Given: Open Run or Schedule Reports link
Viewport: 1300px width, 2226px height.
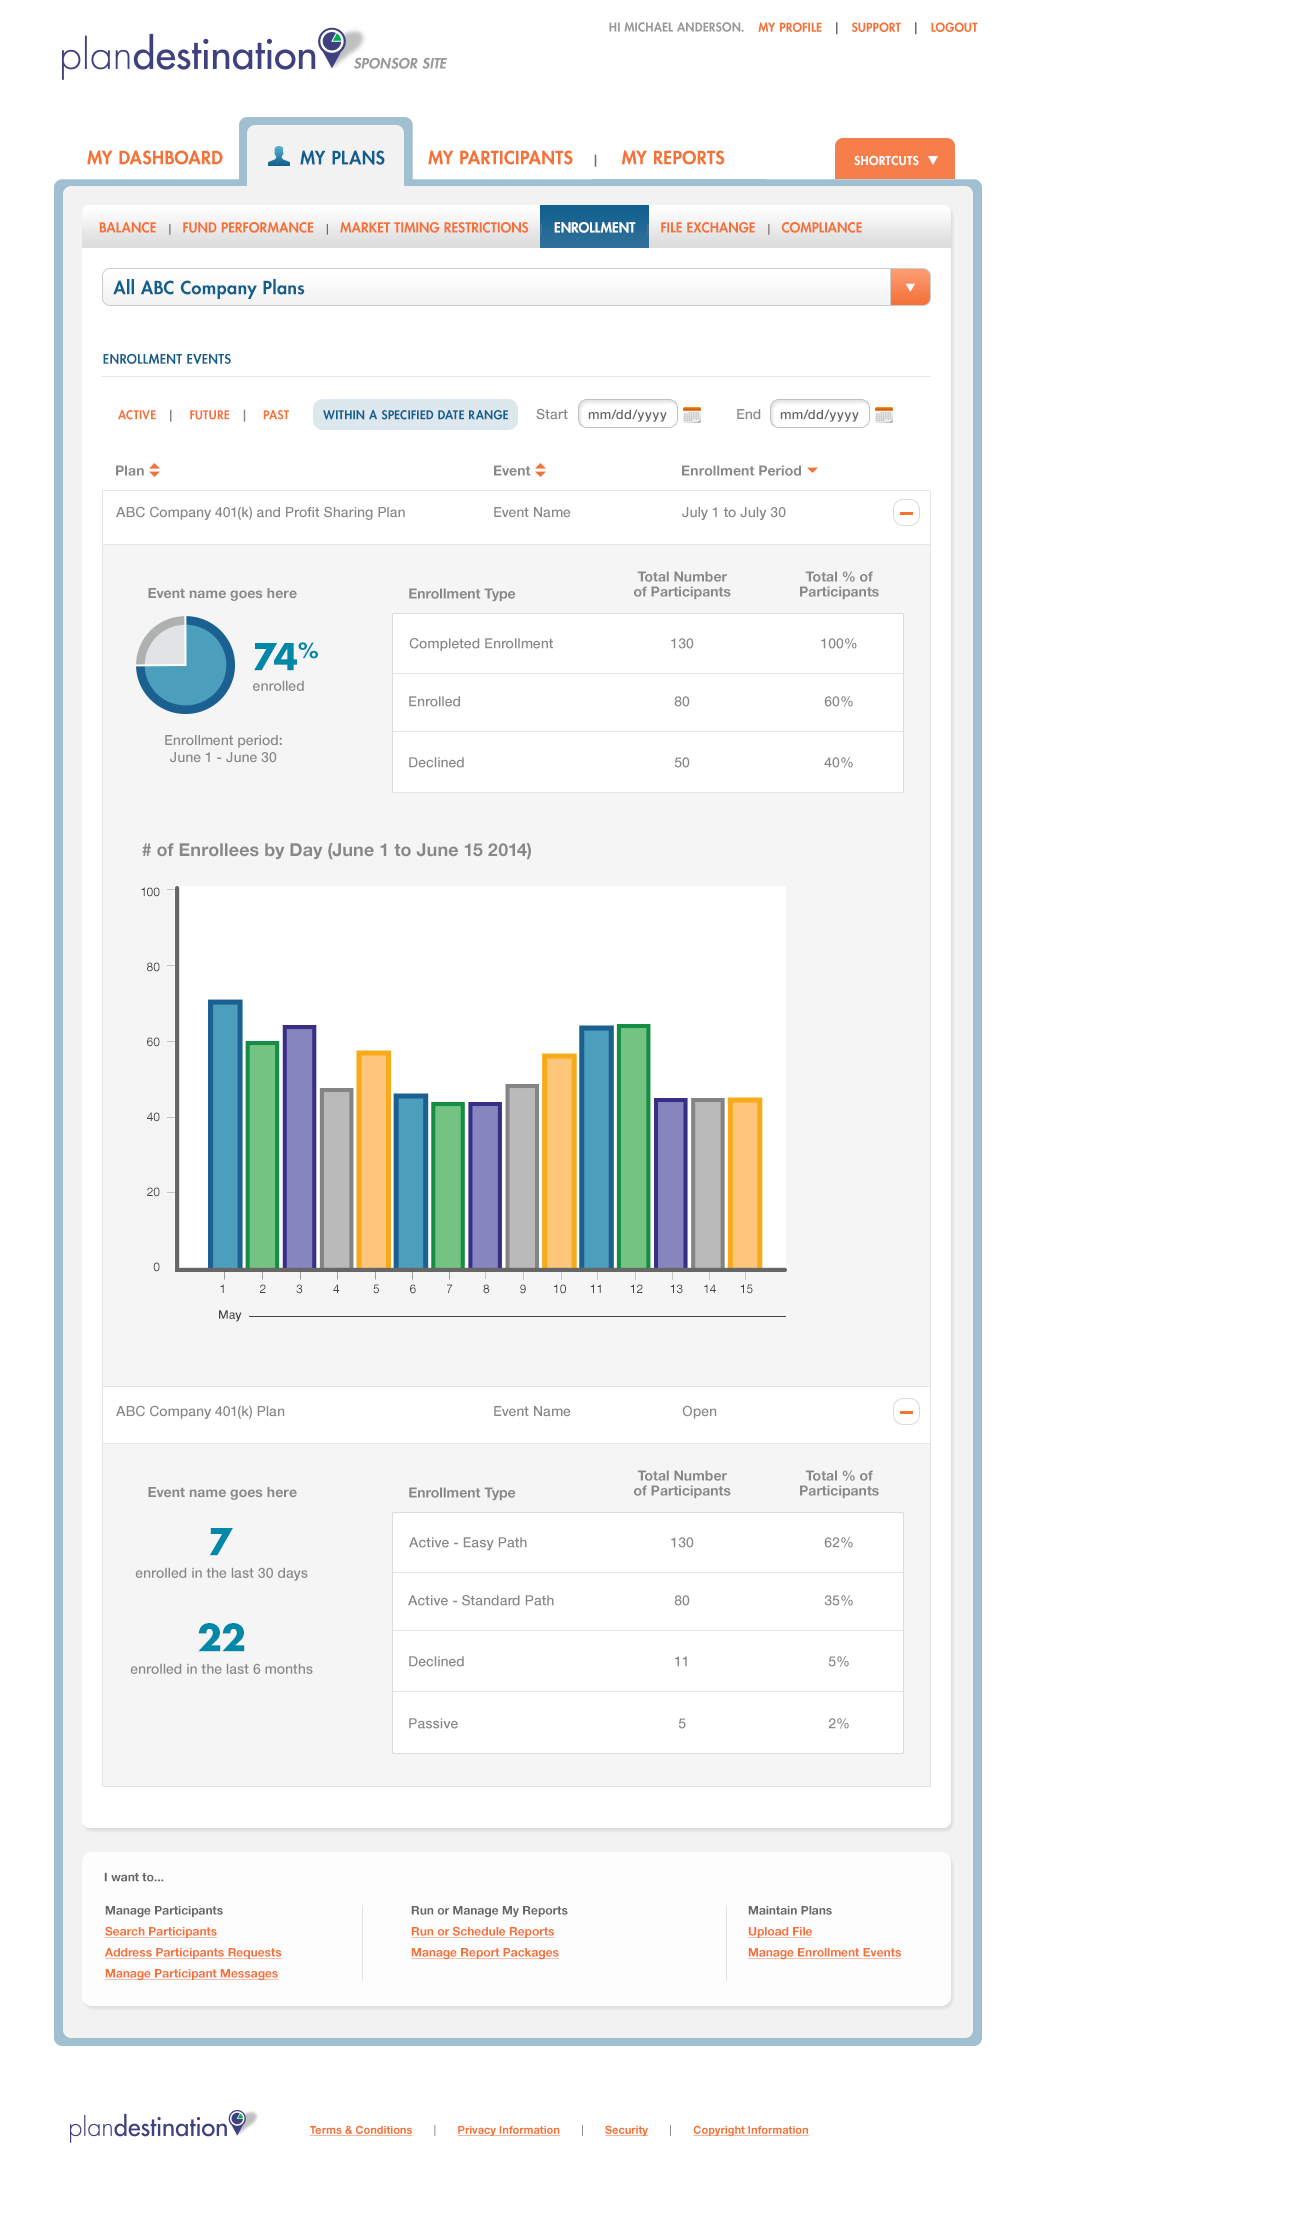Looking at the screenshot, I should [482, 1932].
